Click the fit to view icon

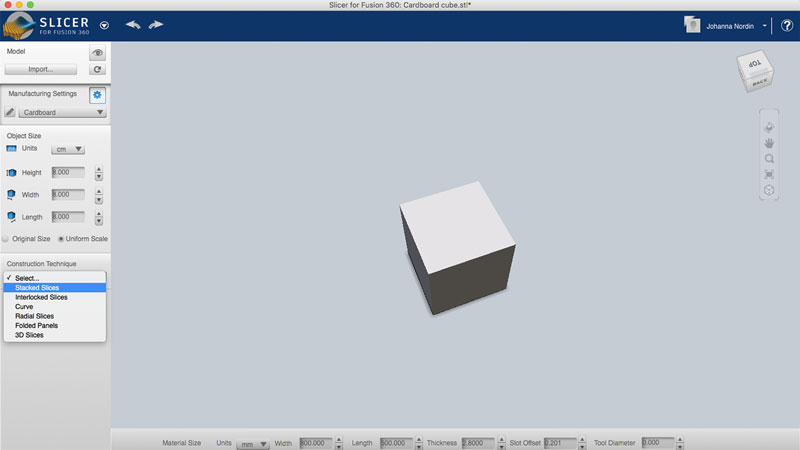(769, 174)
